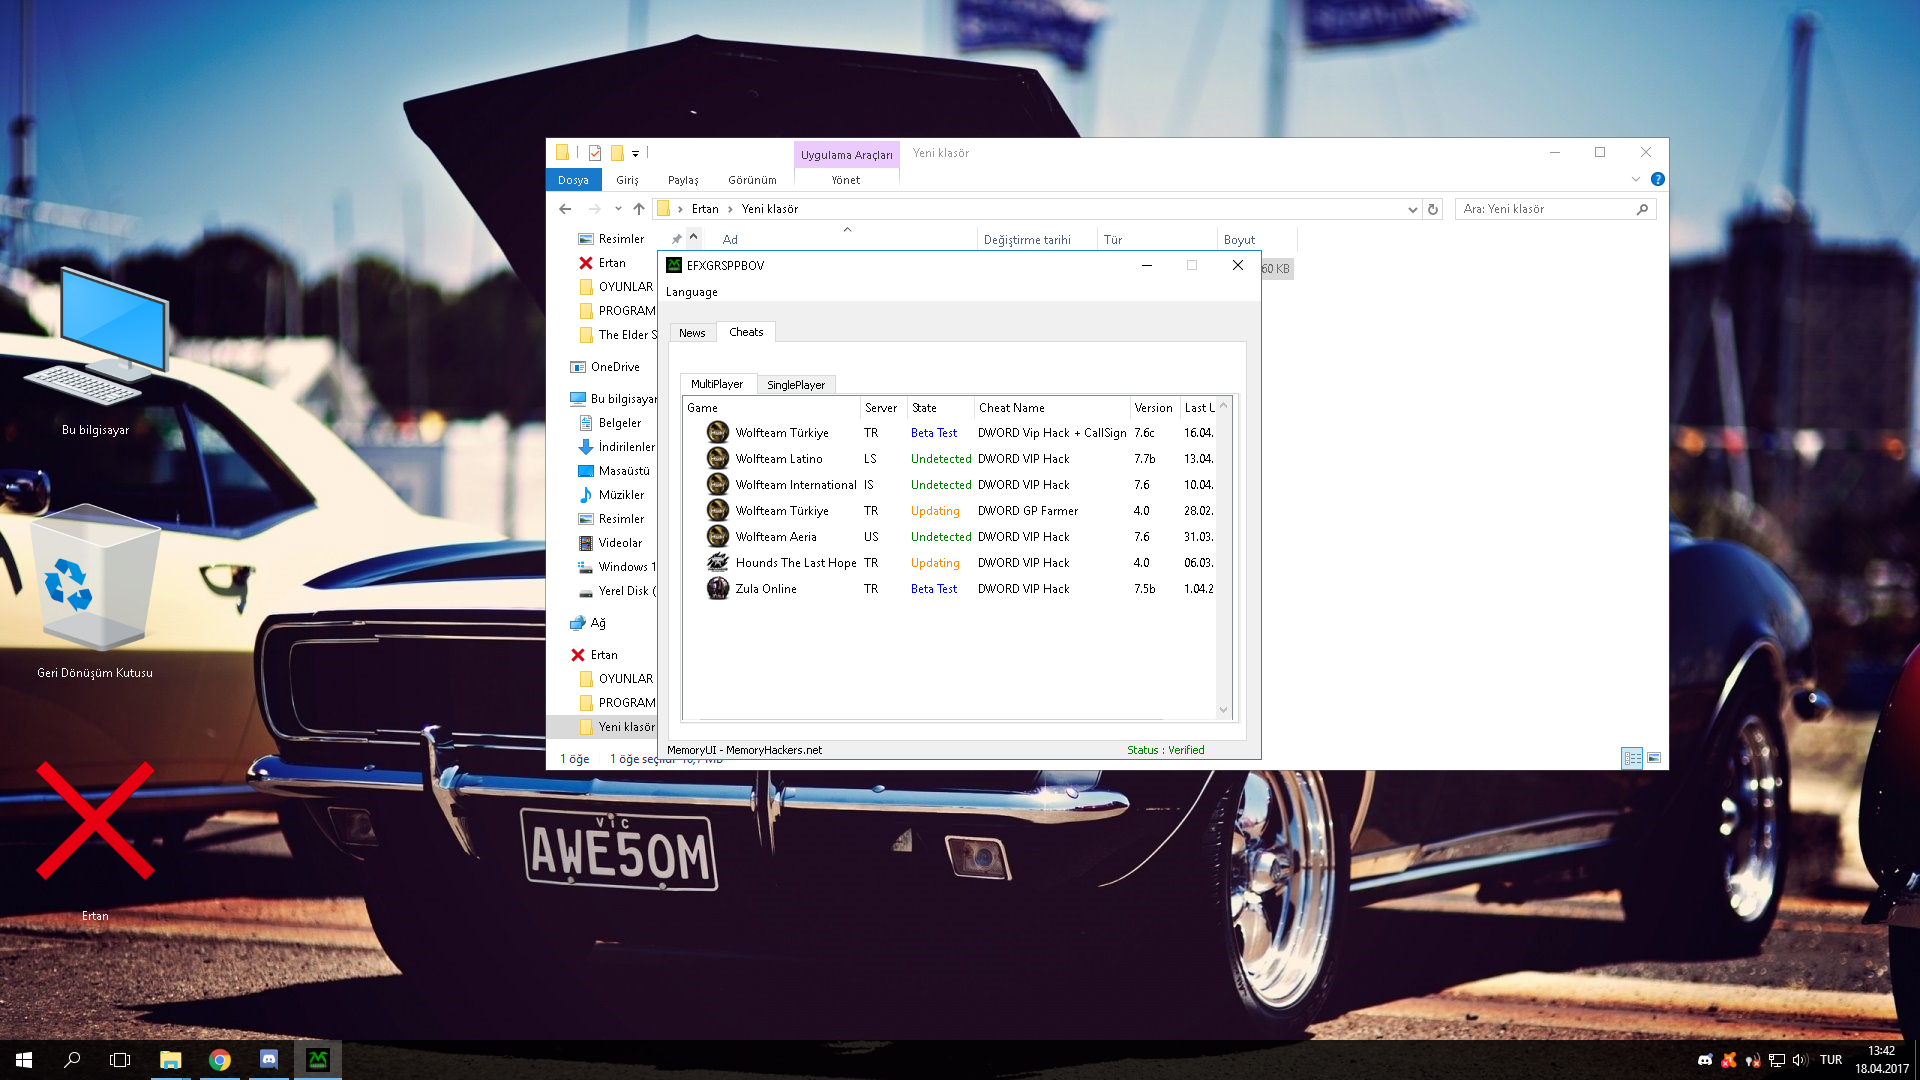Open the Wolfteam Latino game icon
Viewport: 1920px width, 1080px height.
tap(717, 459)
